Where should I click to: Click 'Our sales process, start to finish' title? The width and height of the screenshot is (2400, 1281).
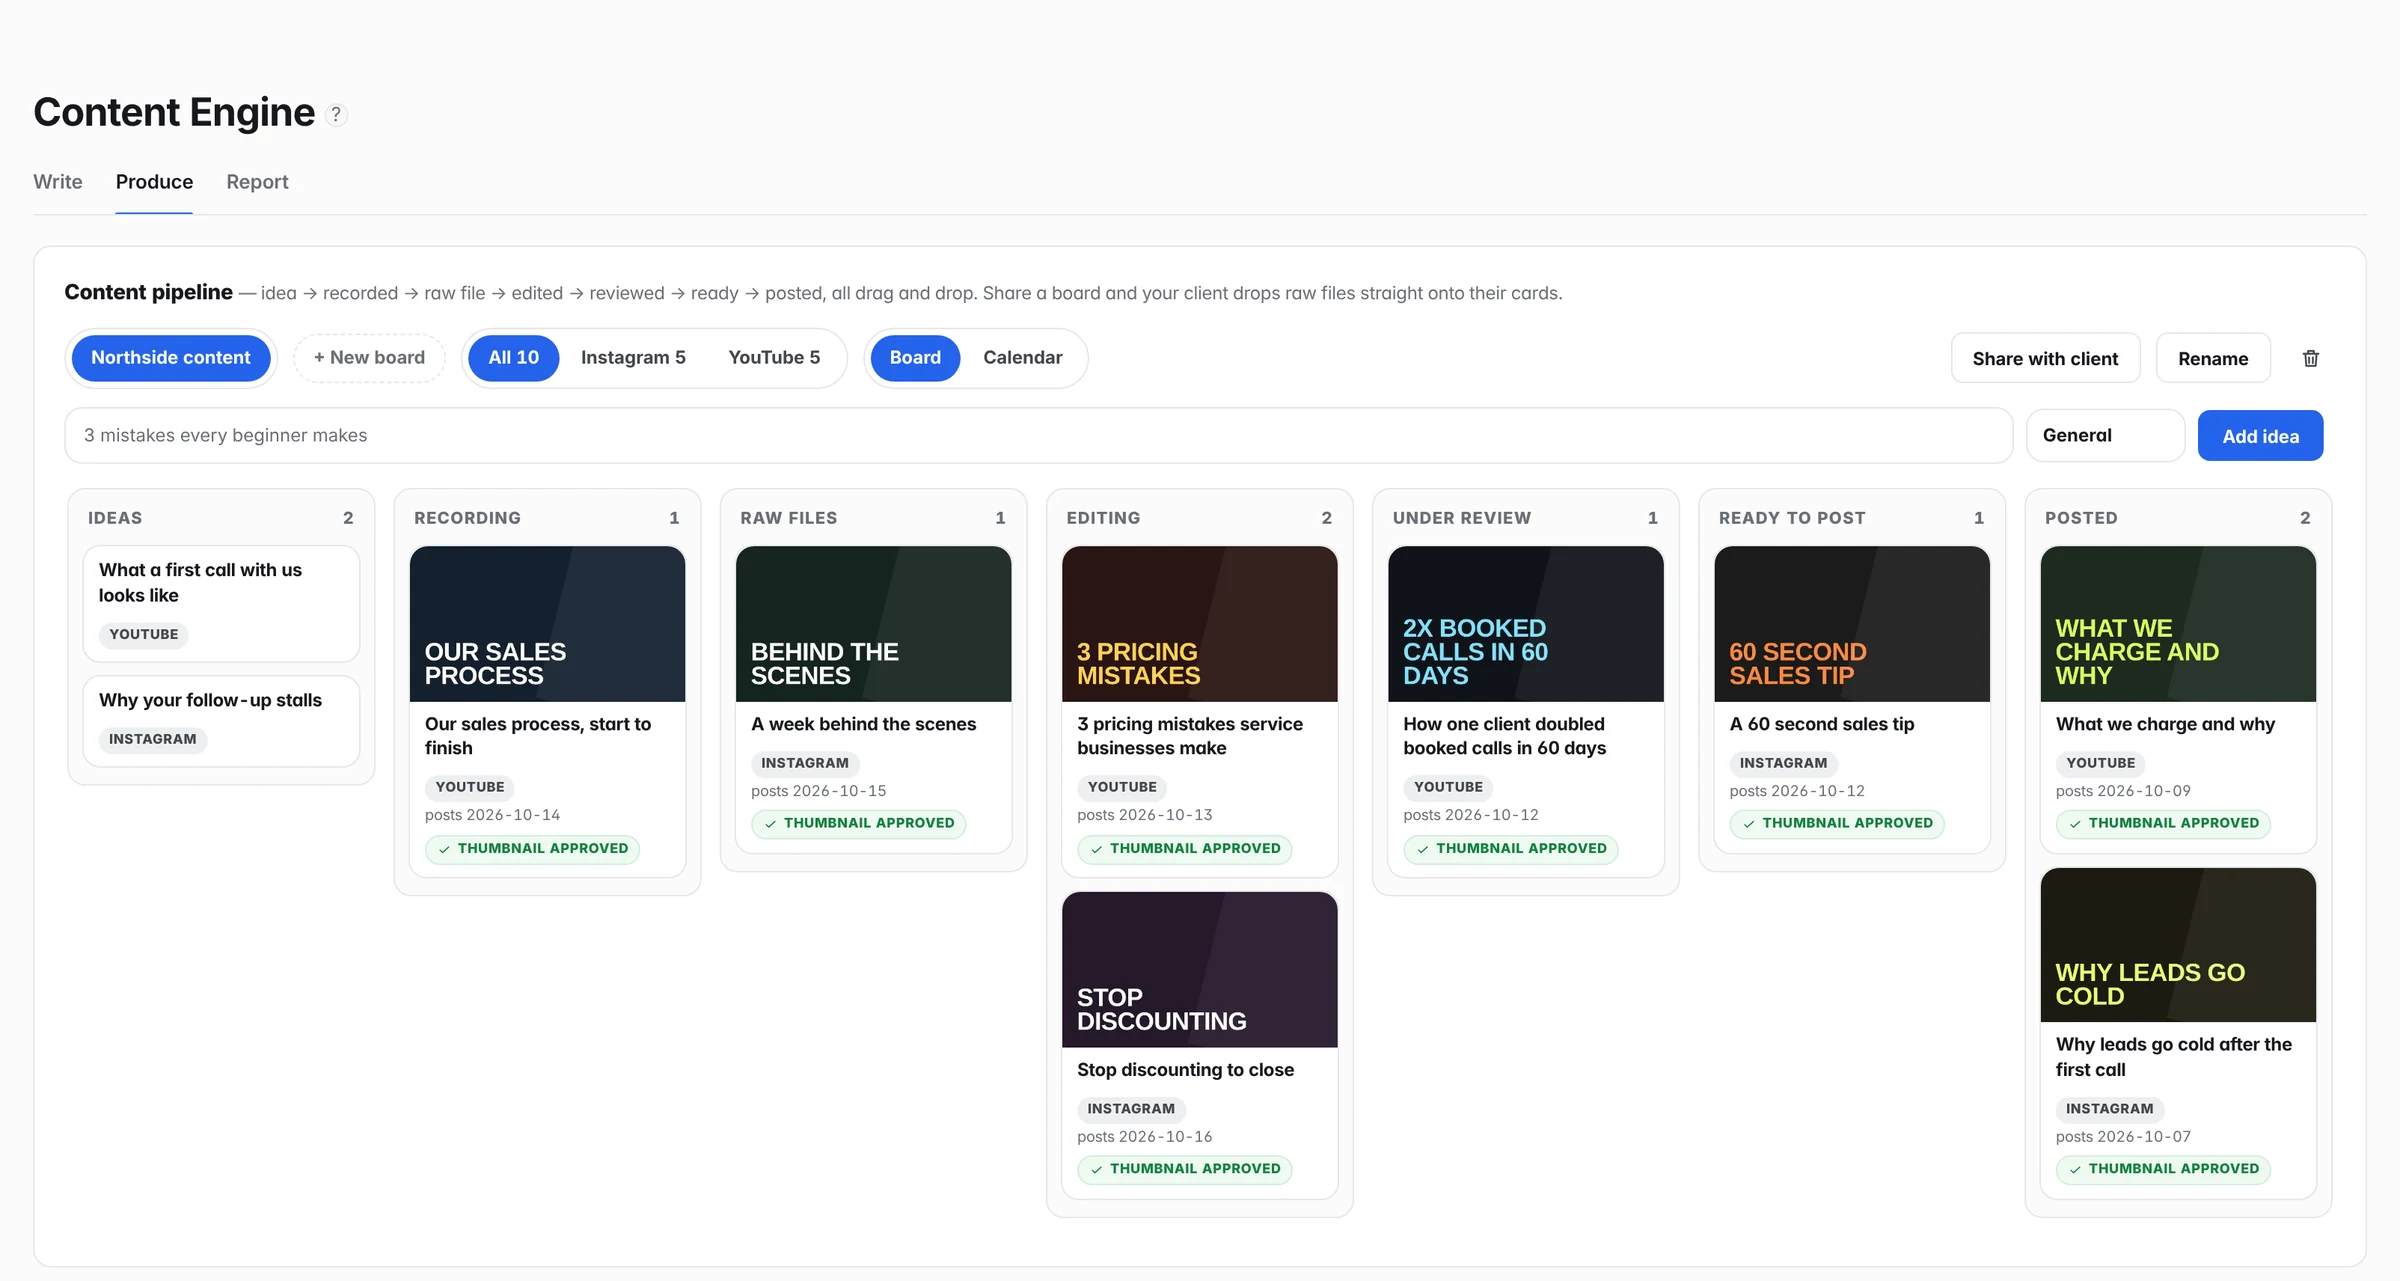[x=538, y=736]
